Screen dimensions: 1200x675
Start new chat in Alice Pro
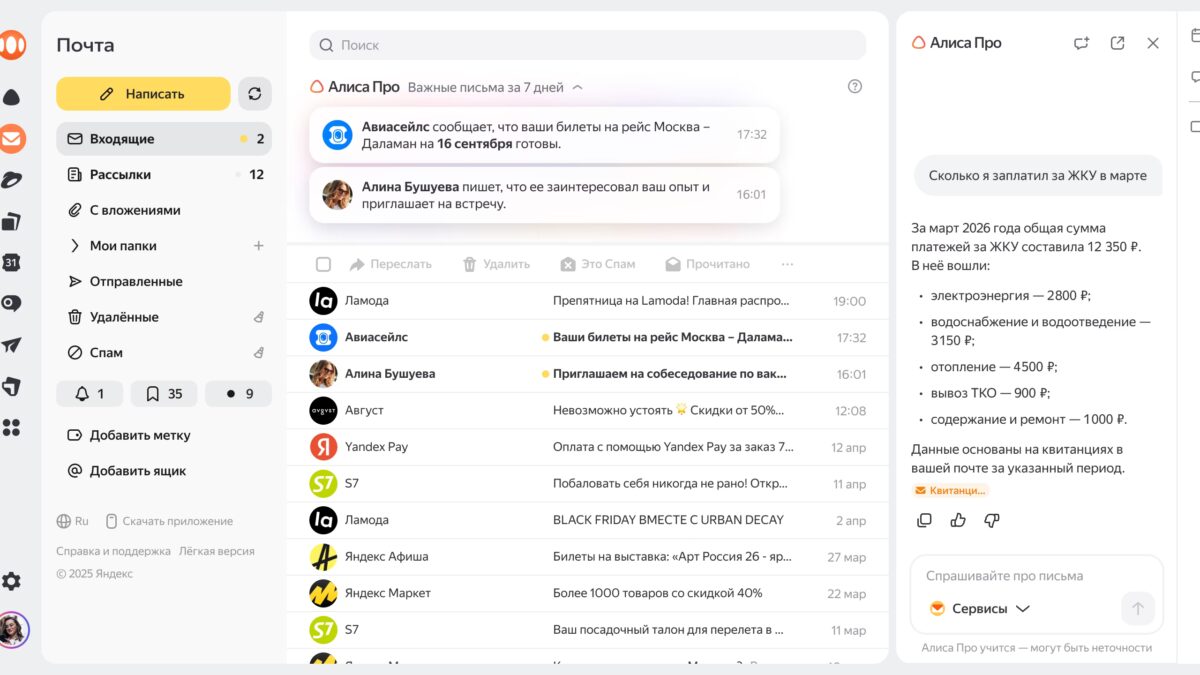pos(1081,43)
